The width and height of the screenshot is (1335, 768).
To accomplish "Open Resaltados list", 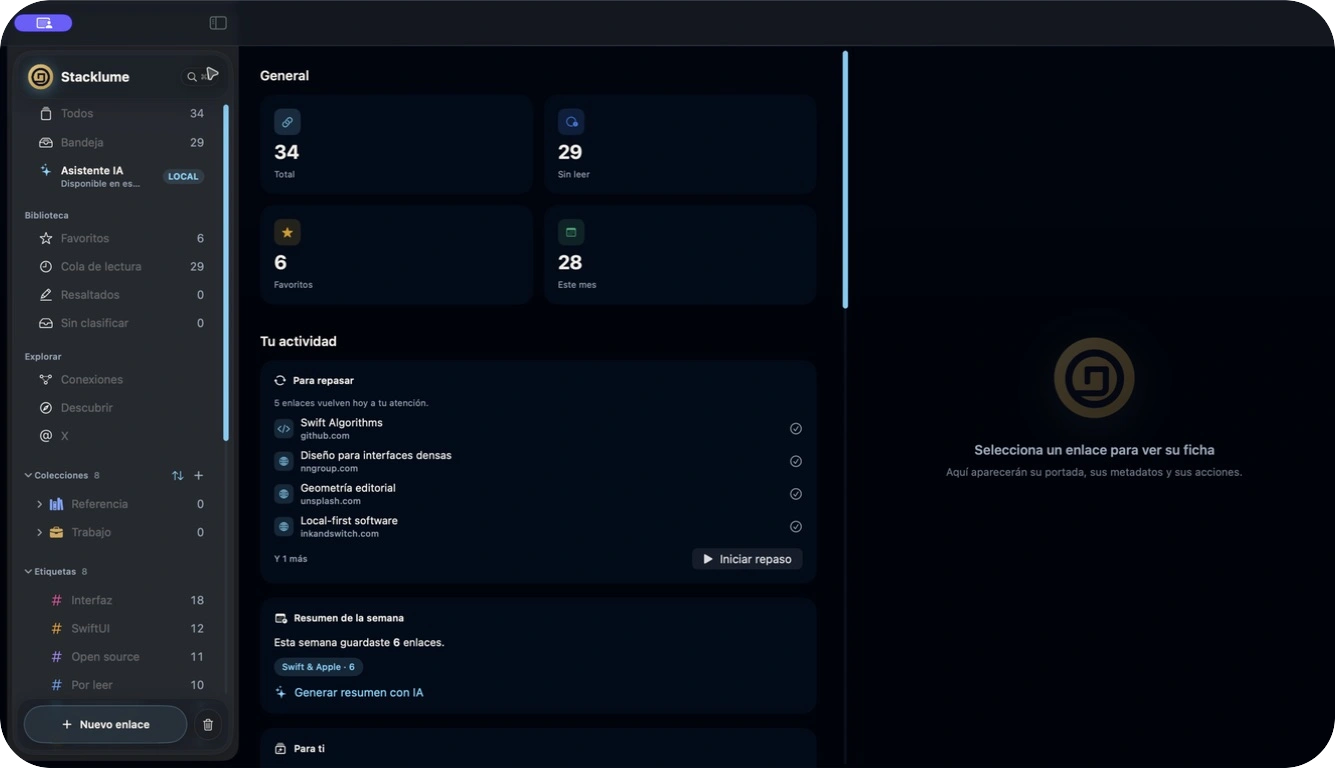I will [121, 295].
